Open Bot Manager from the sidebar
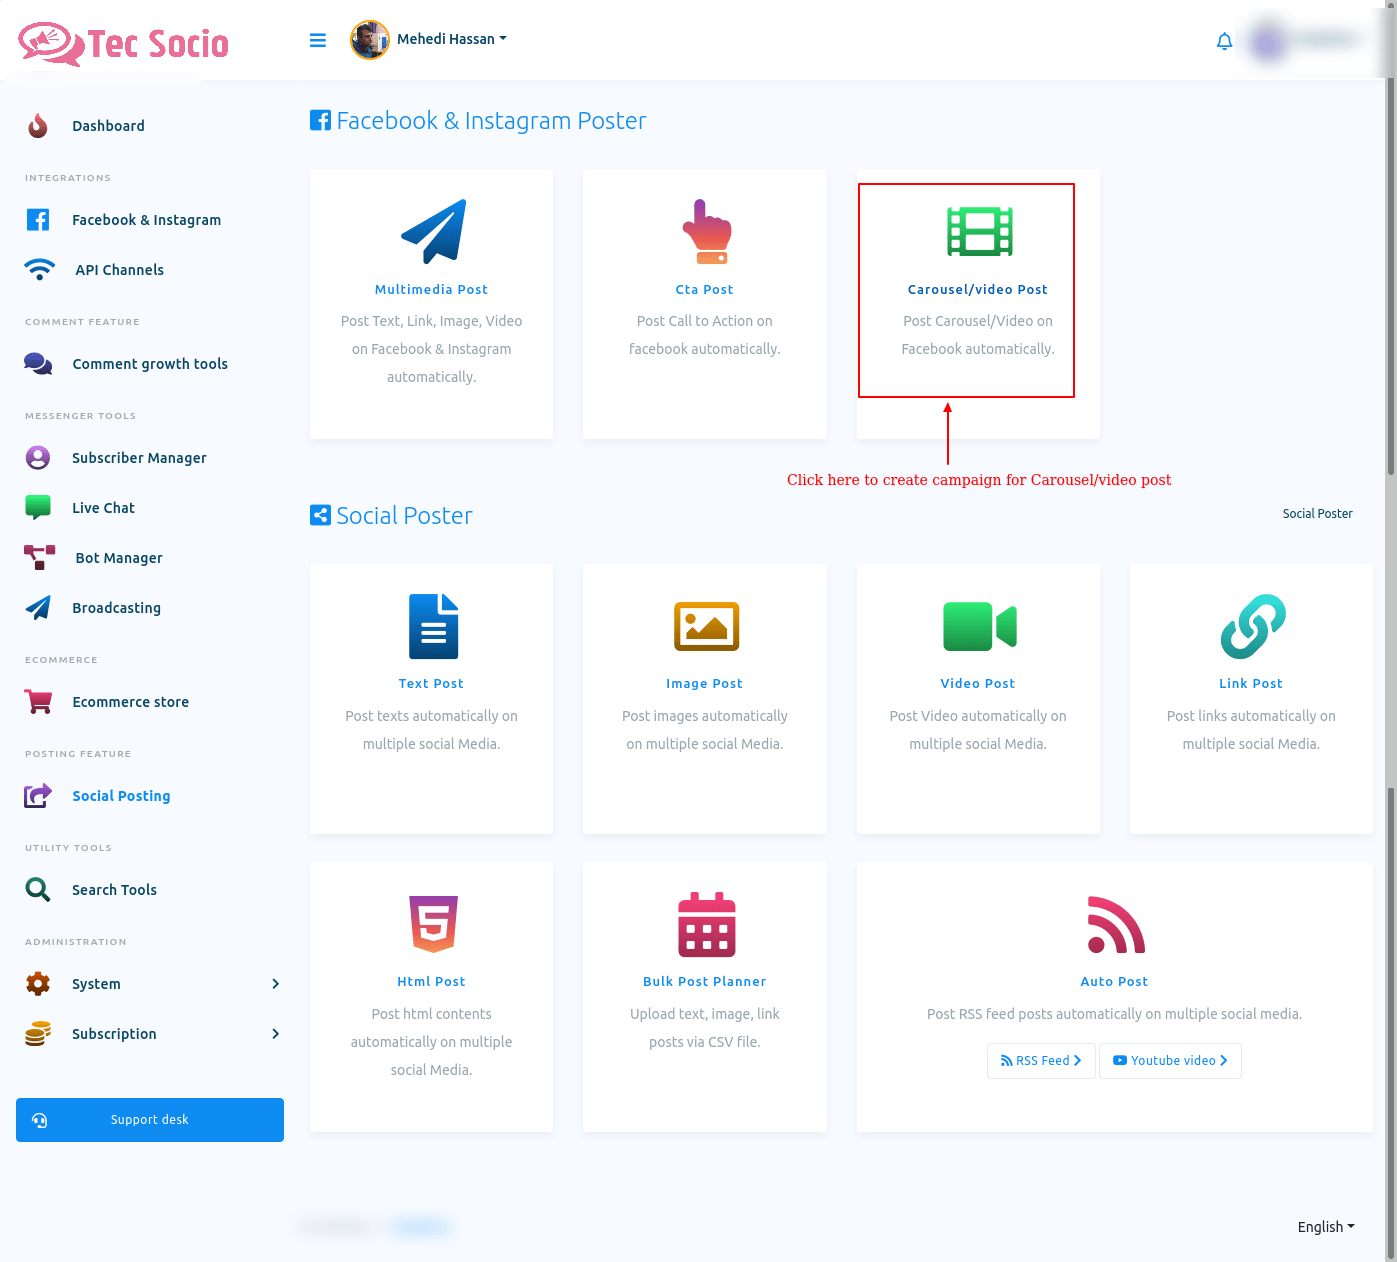 (x=118, y=558)
